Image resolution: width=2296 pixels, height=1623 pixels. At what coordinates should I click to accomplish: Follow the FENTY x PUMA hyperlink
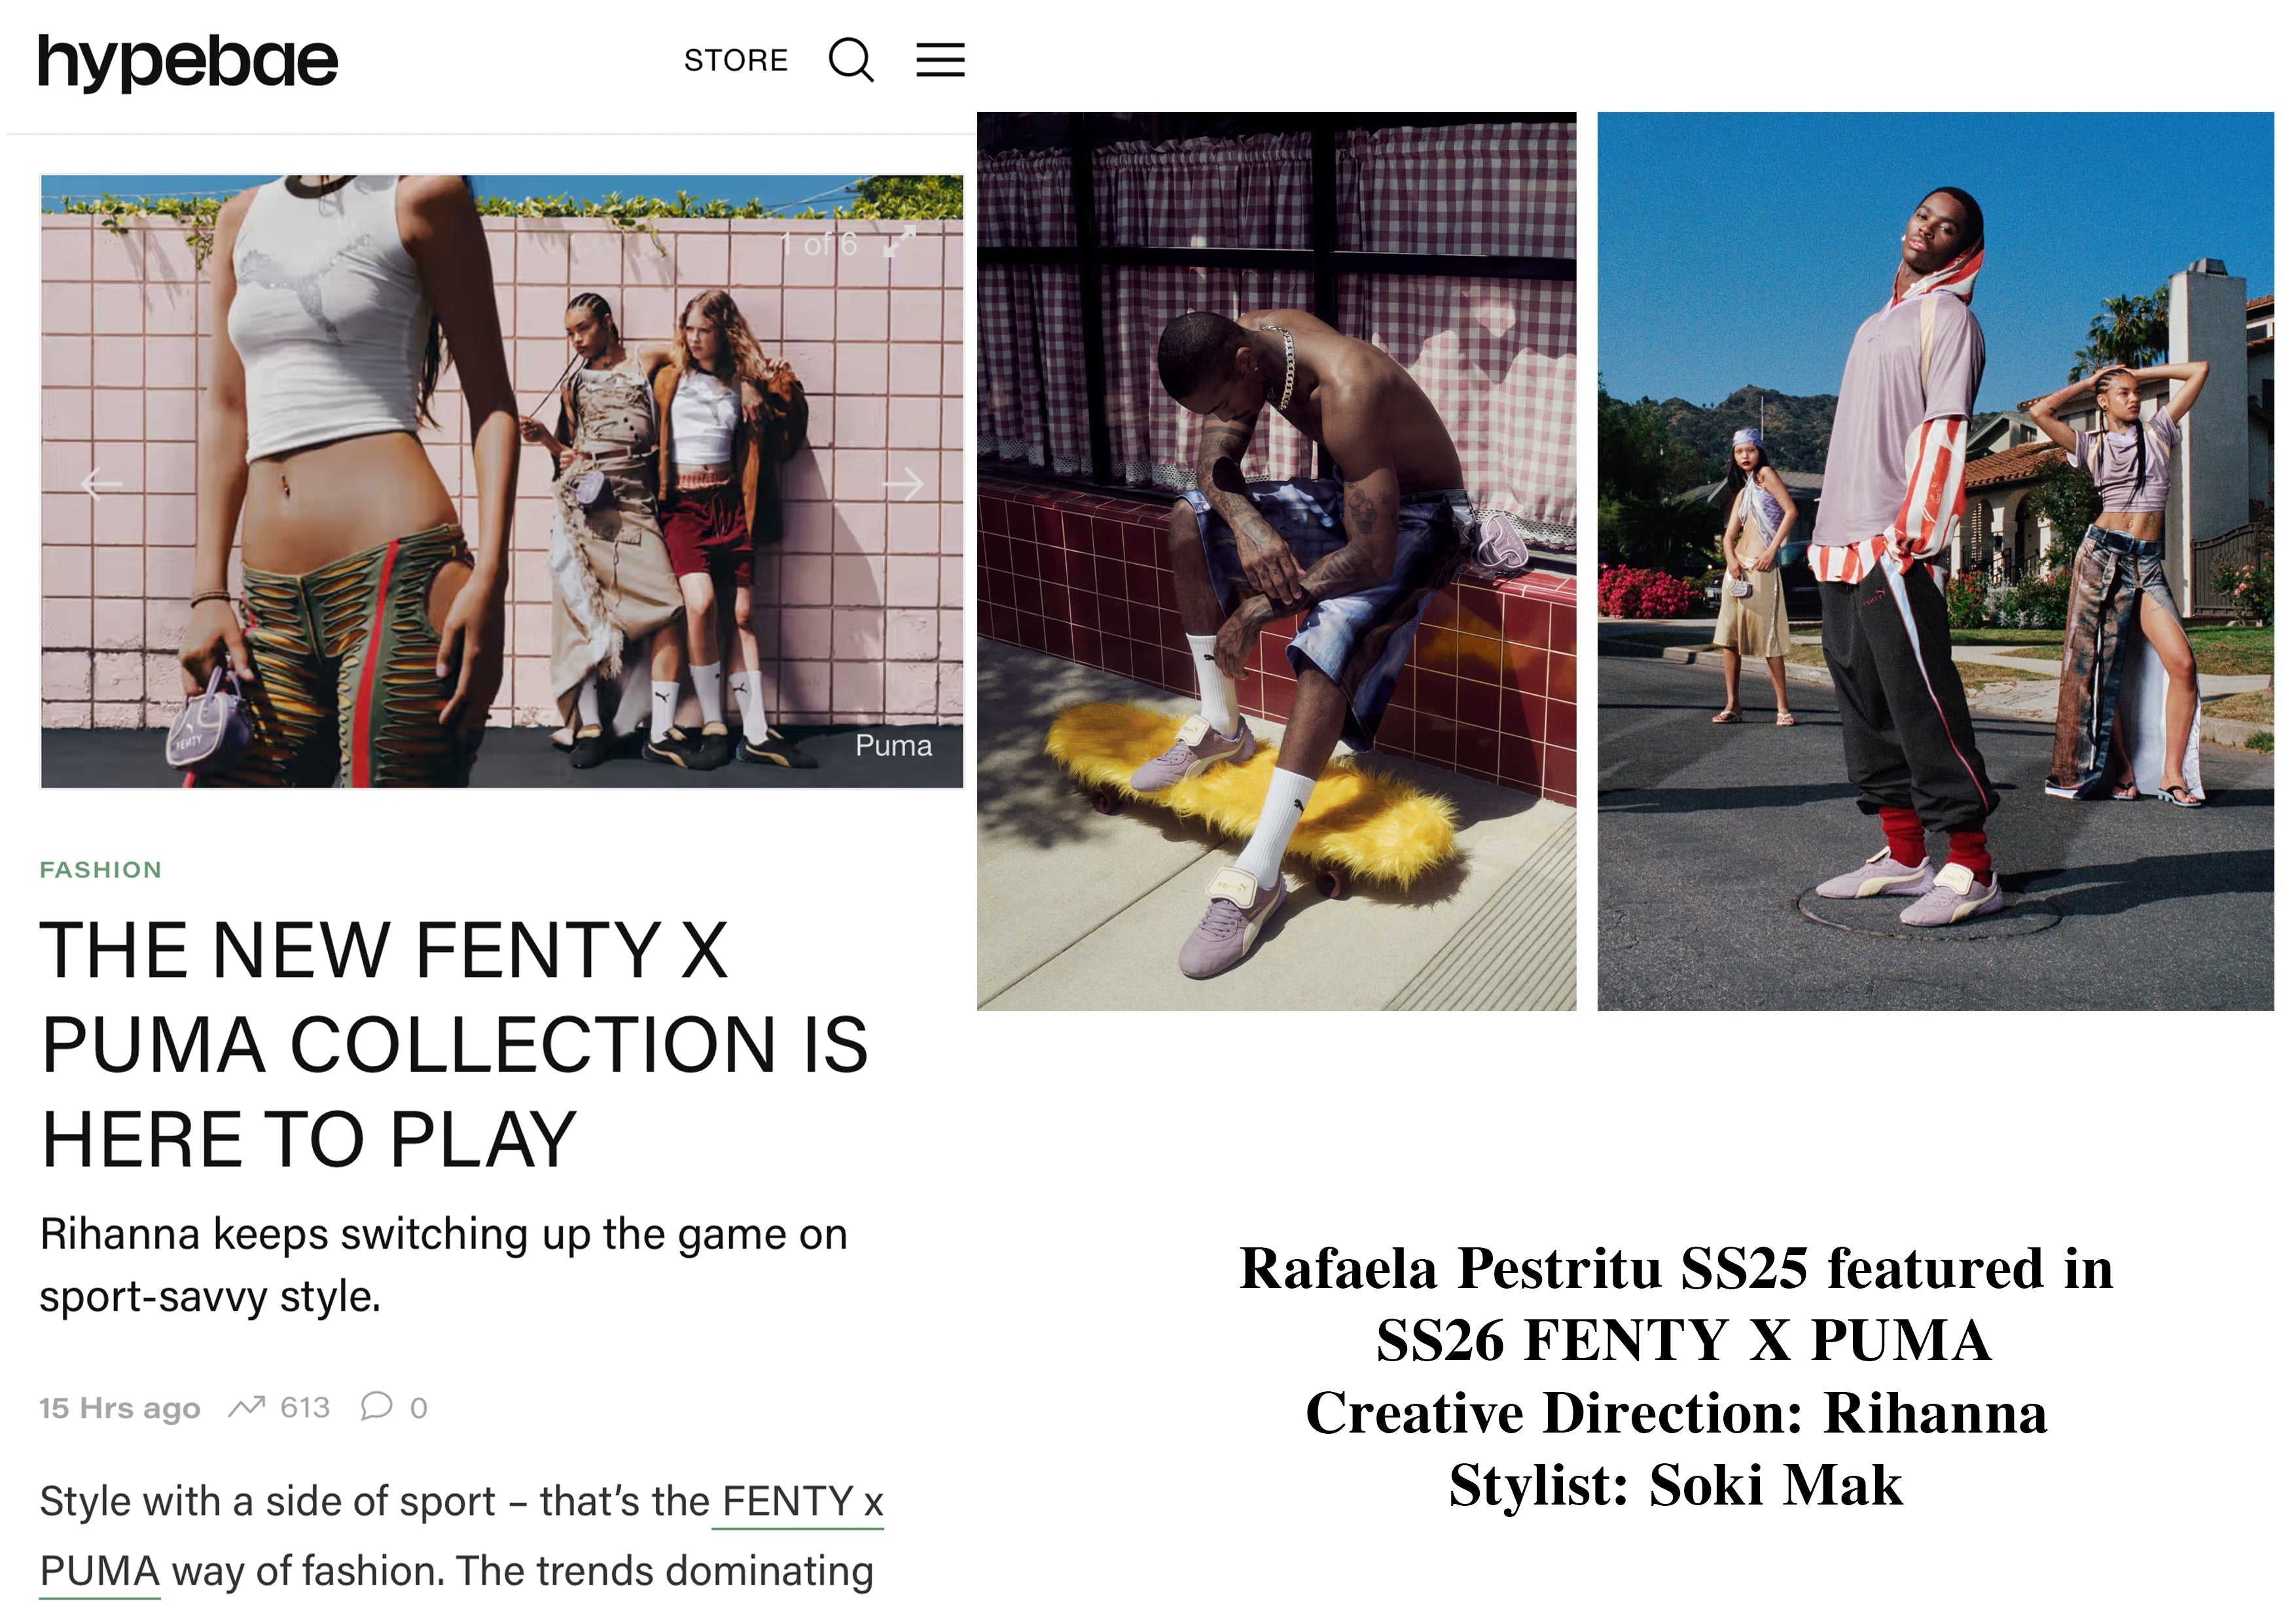coord(462,1536)
